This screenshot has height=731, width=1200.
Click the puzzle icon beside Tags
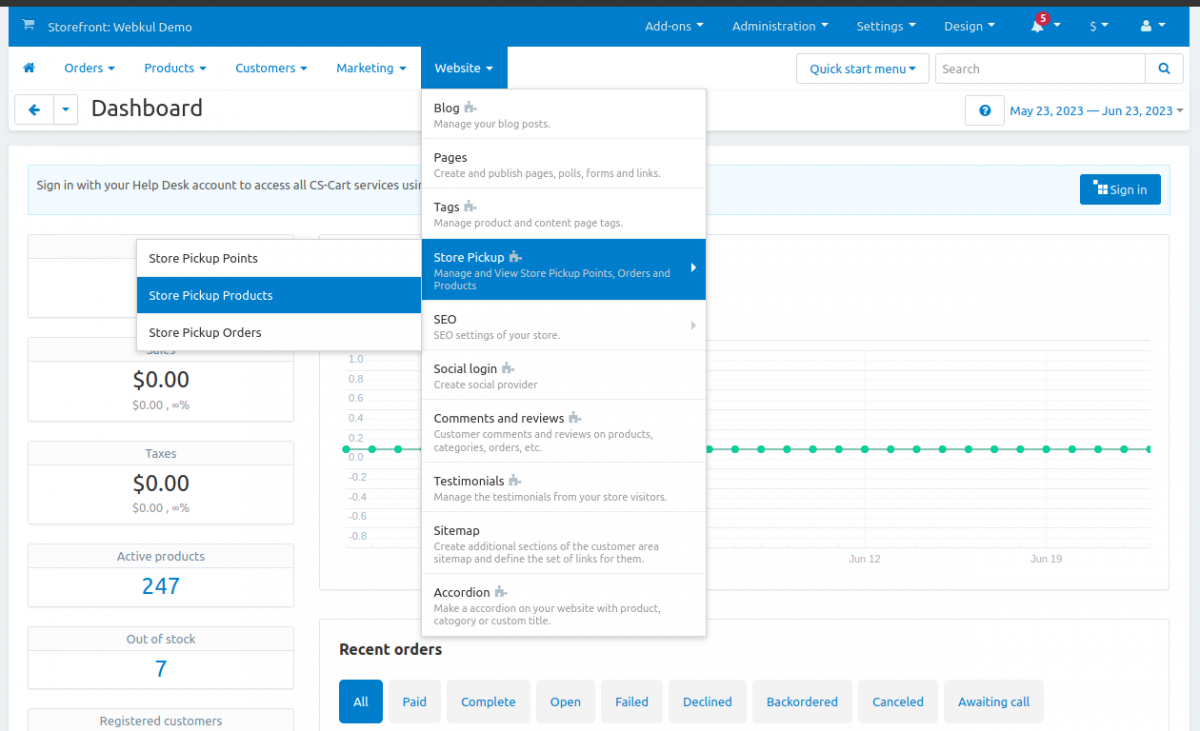pyautogui.click(x=470, y=207)
